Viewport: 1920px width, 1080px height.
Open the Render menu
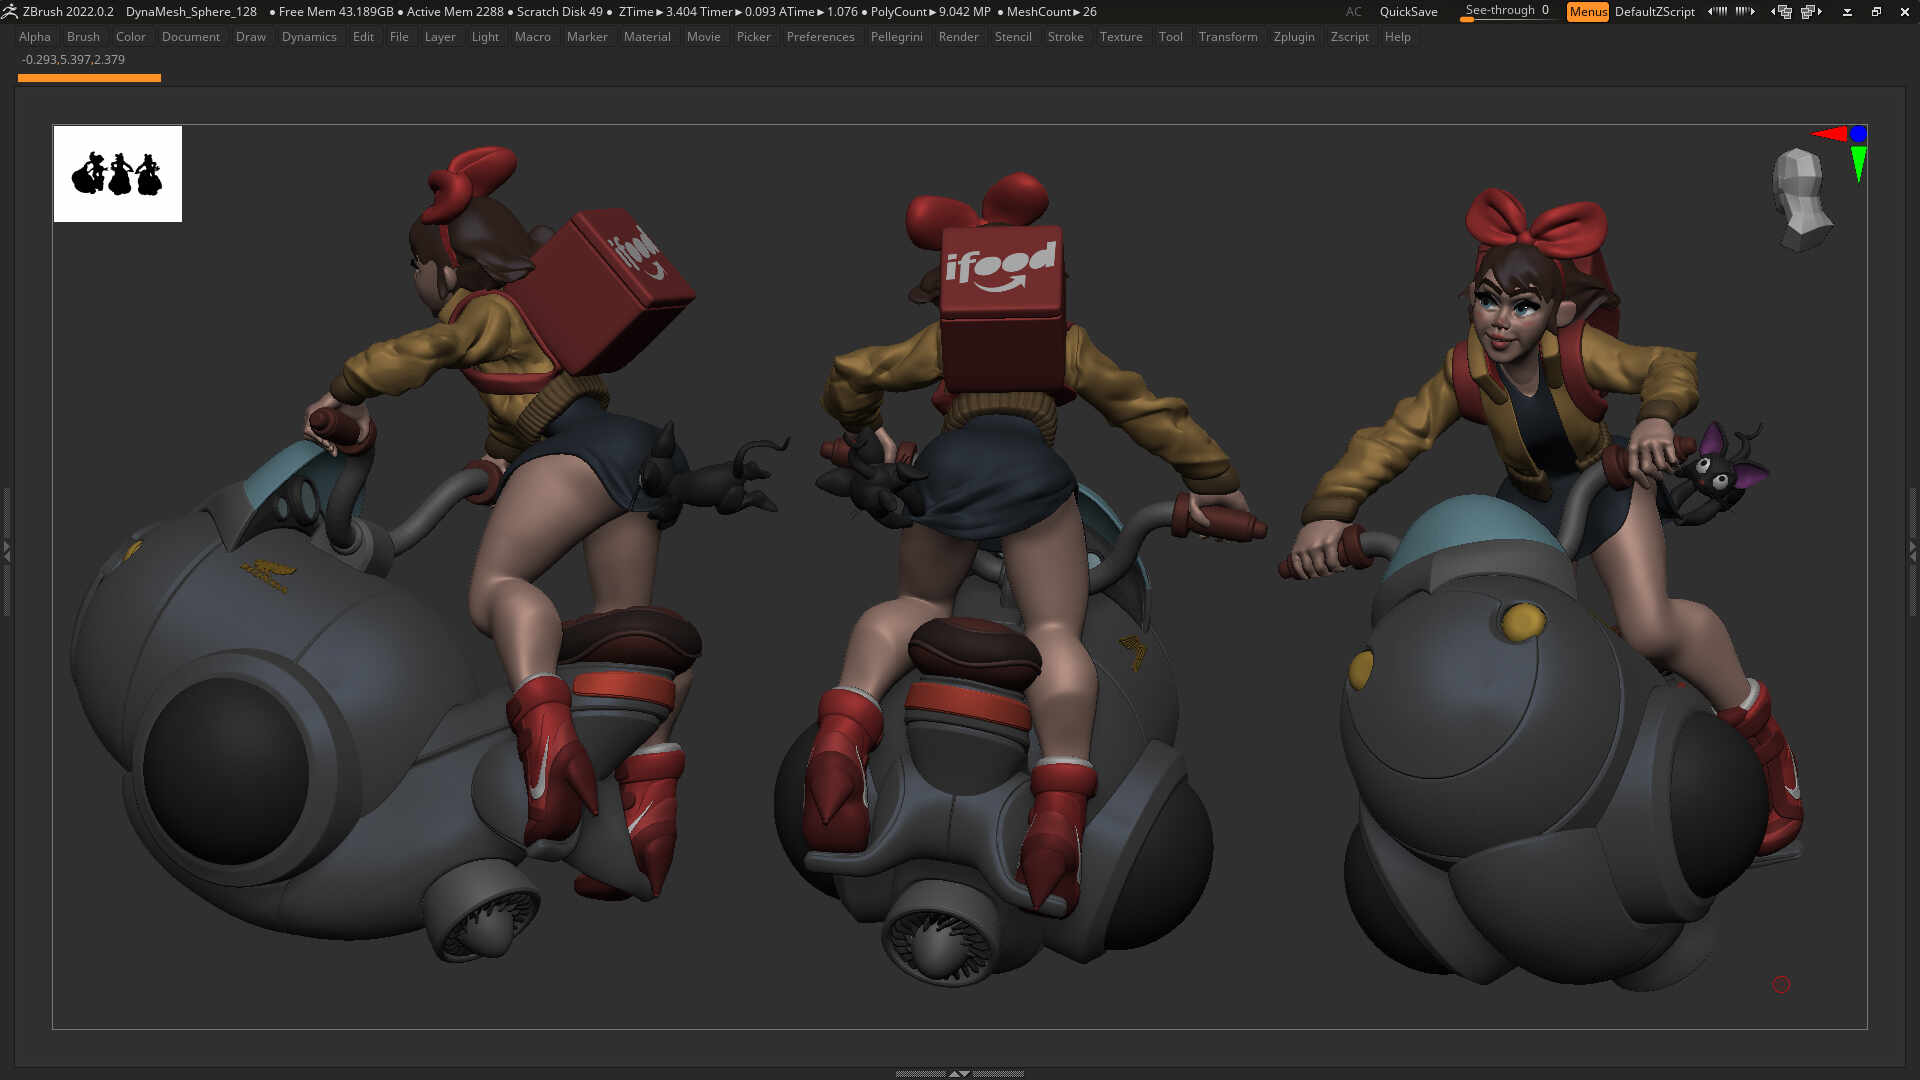click(959, 37)
